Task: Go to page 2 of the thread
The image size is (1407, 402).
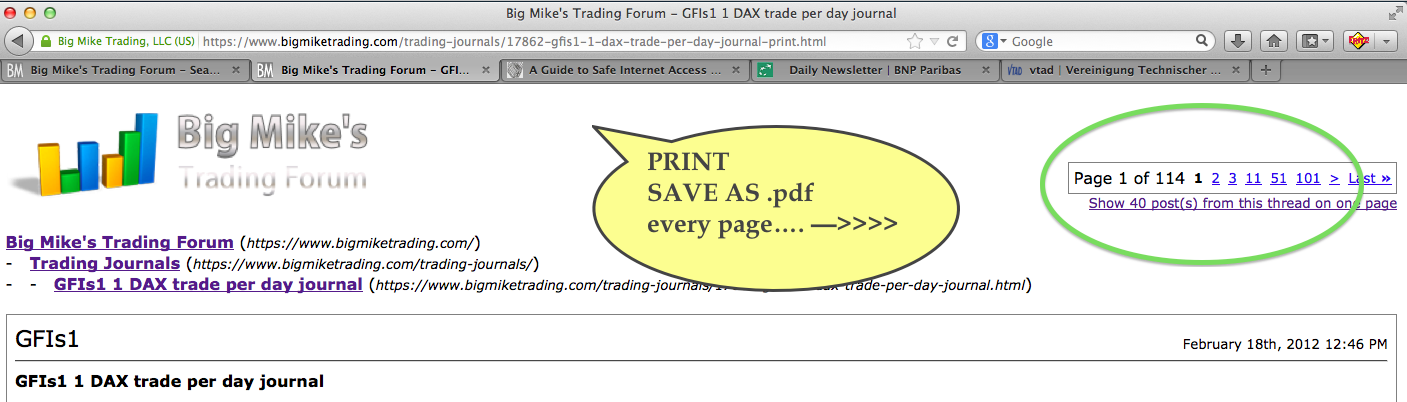Action: (x=1216, y=179)
